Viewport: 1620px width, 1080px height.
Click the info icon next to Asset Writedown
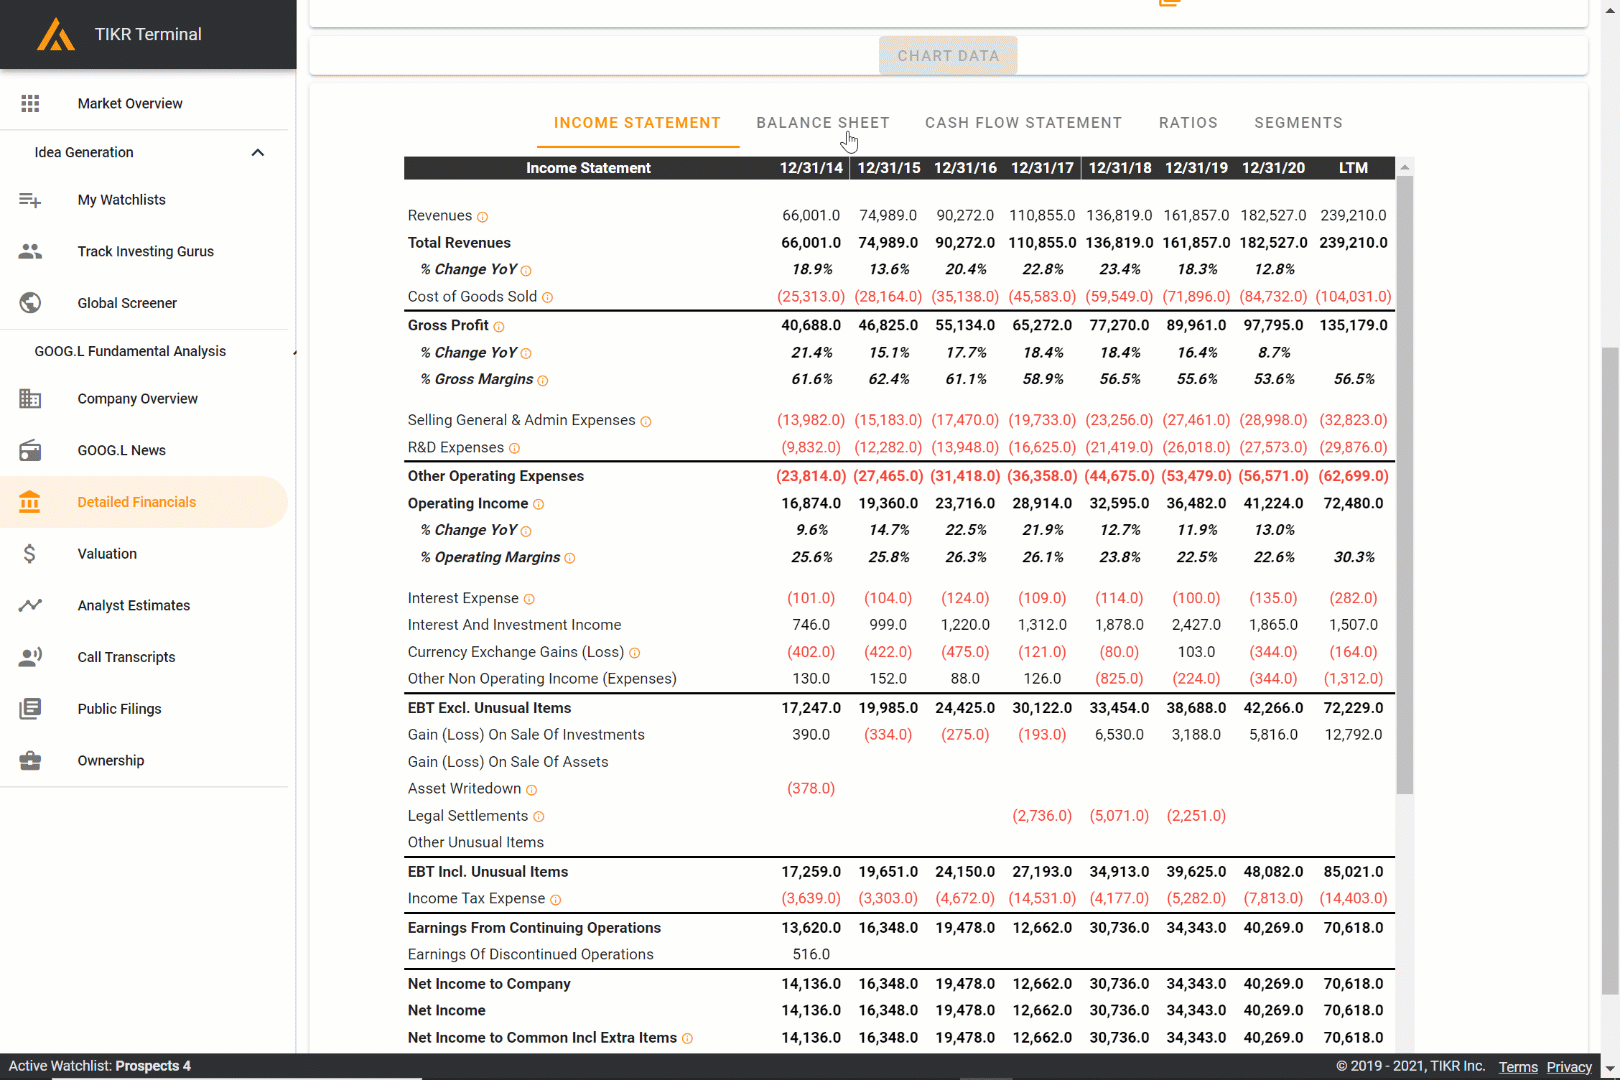pyautogui.click(x=531, y=791)
